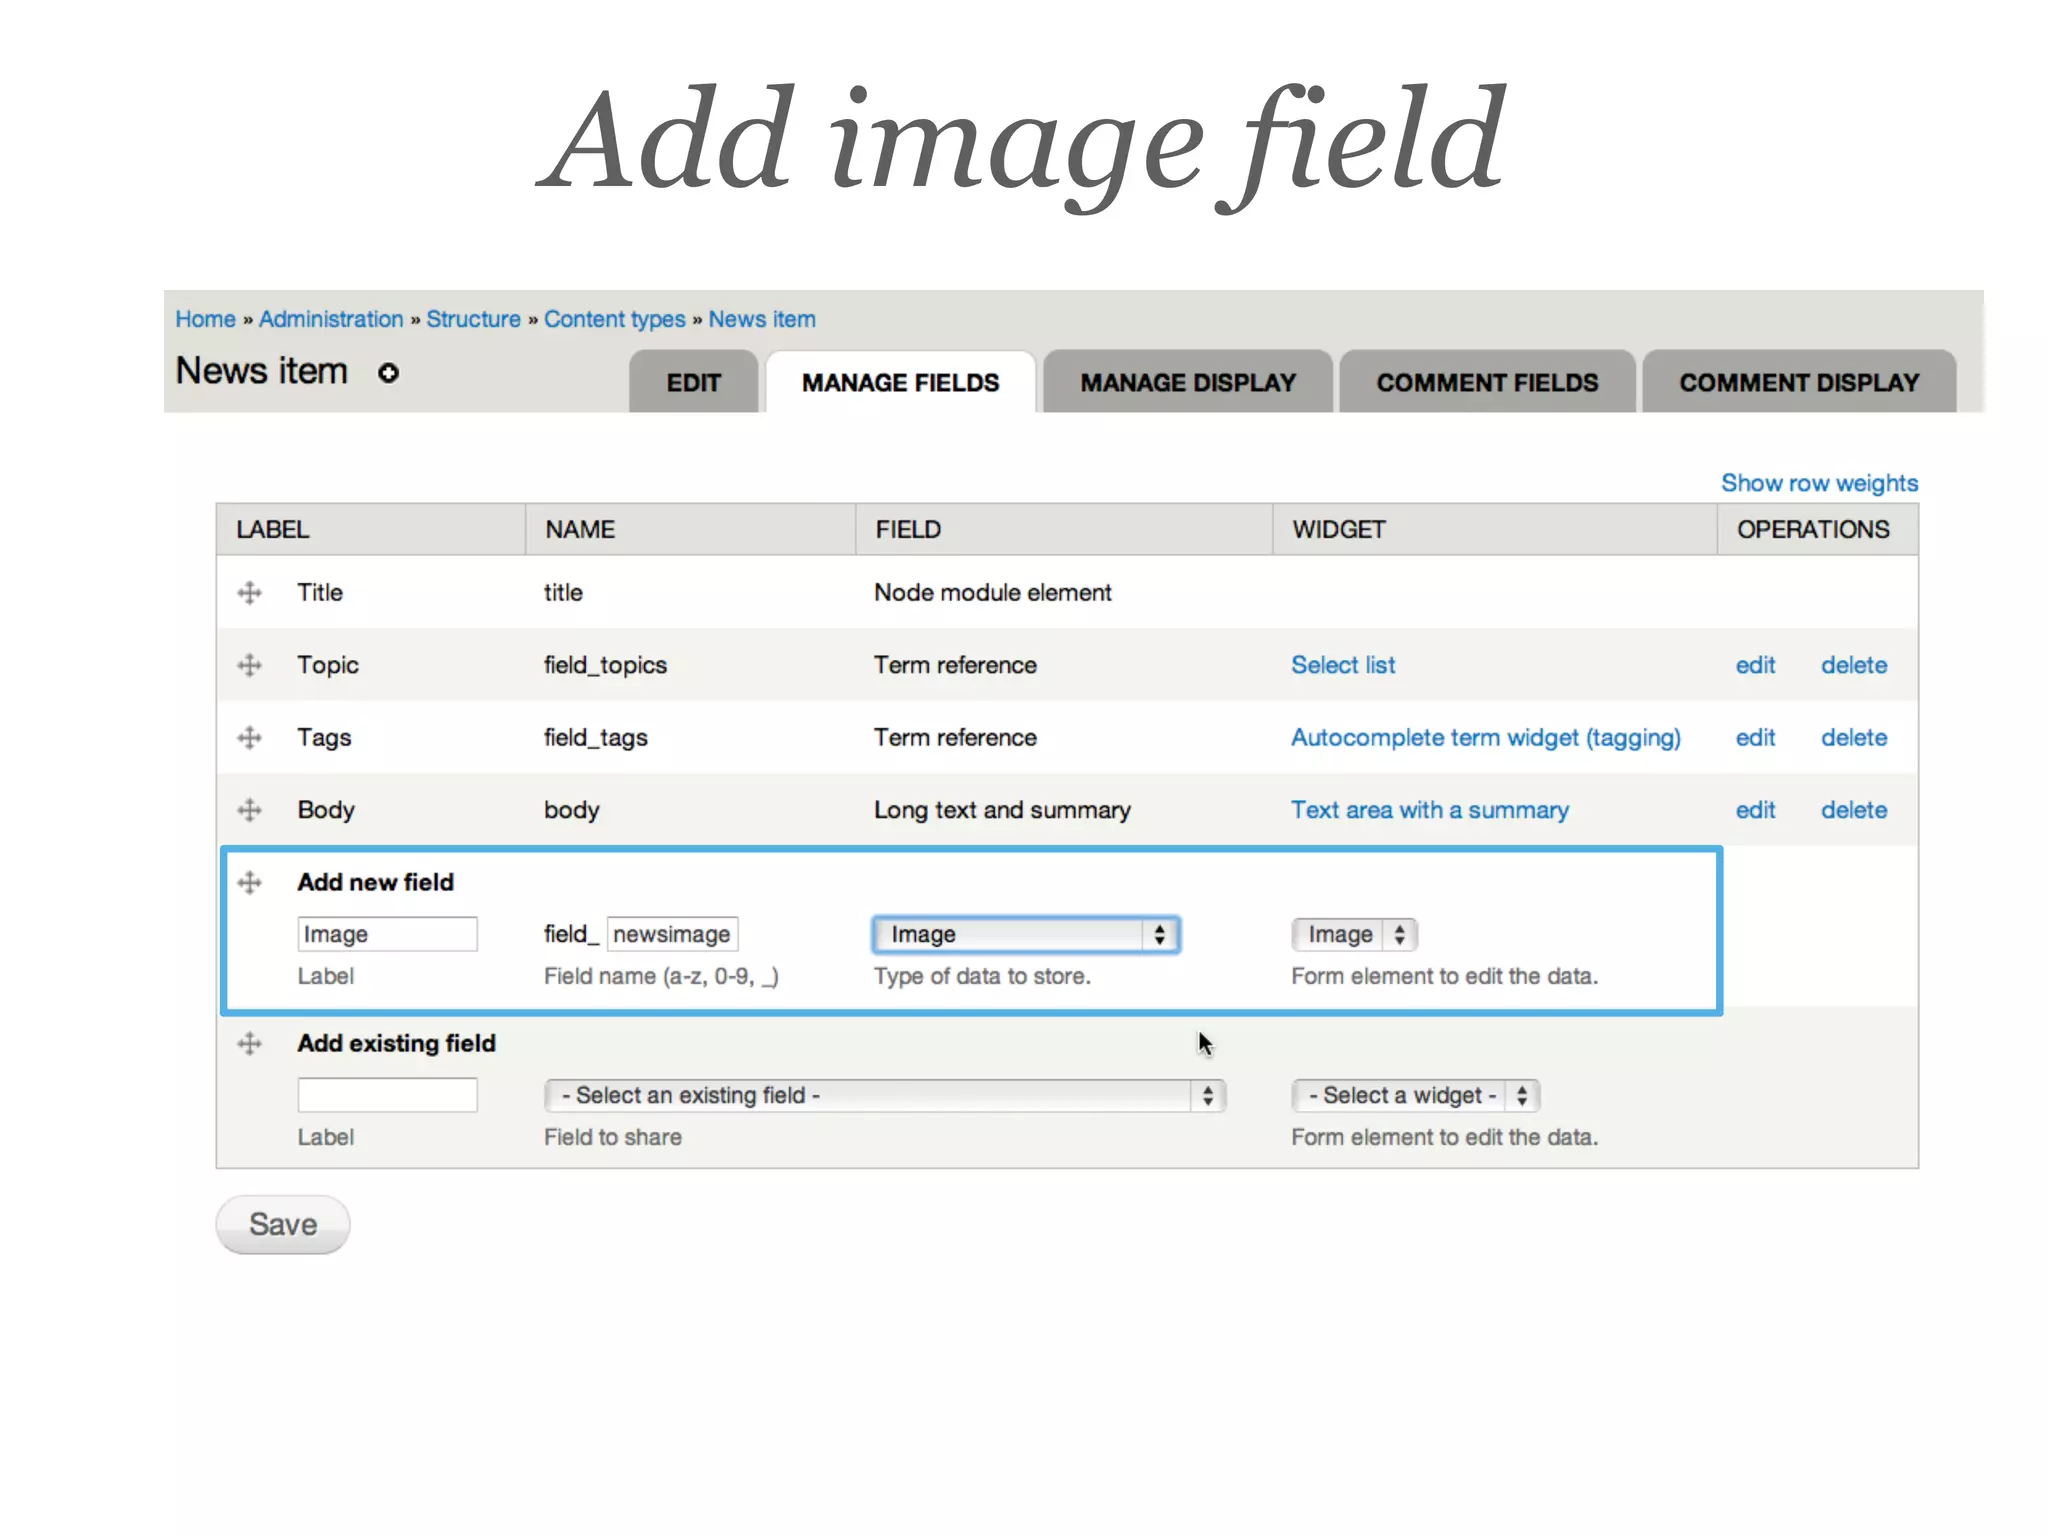The height and width of the screenshot is (1536, 2048).
Task: Switch to the EDIT tab
Action: 693,382
